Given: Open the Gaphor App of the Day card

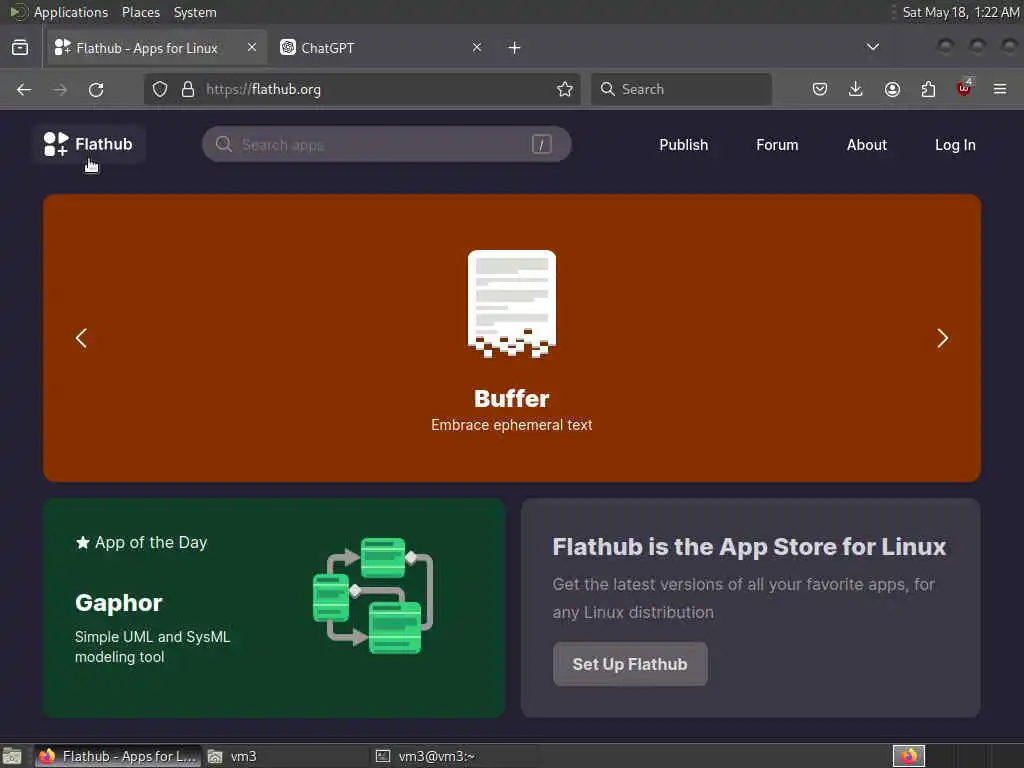Looking at the screenshot, I should 274,608.
